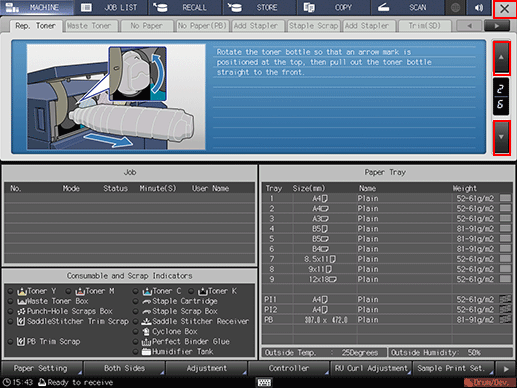Click the Staple Scrap Box icon

click(147, 312)
